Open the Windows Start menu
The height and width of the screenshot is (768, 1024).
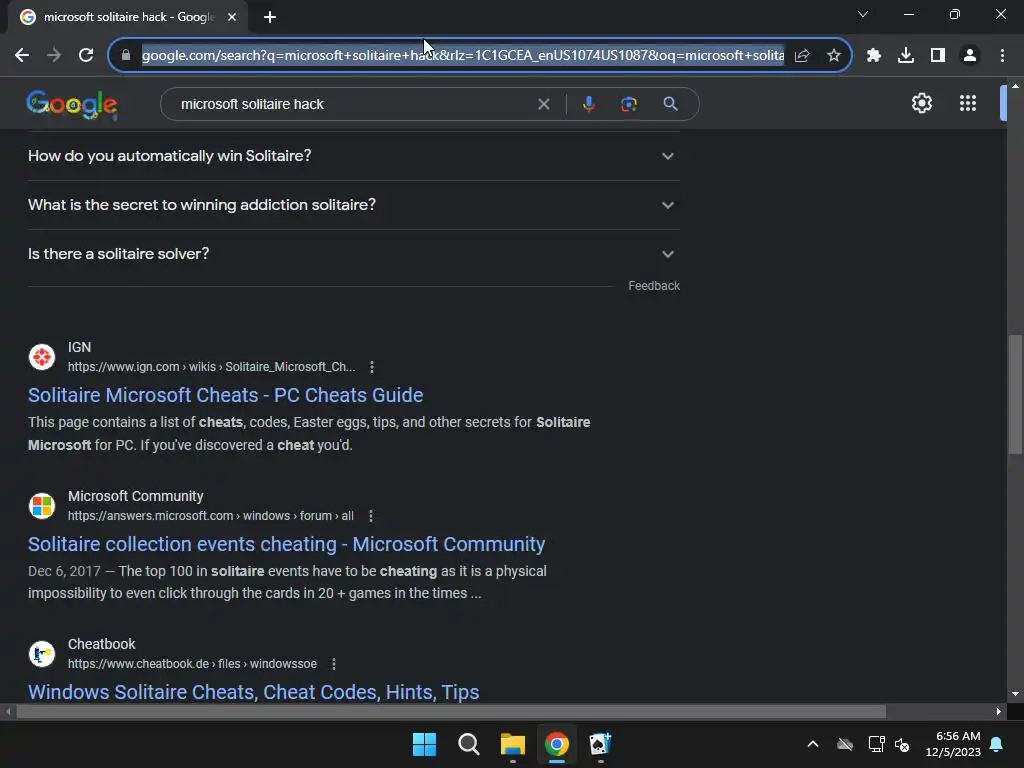pyautogui.click(x=424, y=744)
